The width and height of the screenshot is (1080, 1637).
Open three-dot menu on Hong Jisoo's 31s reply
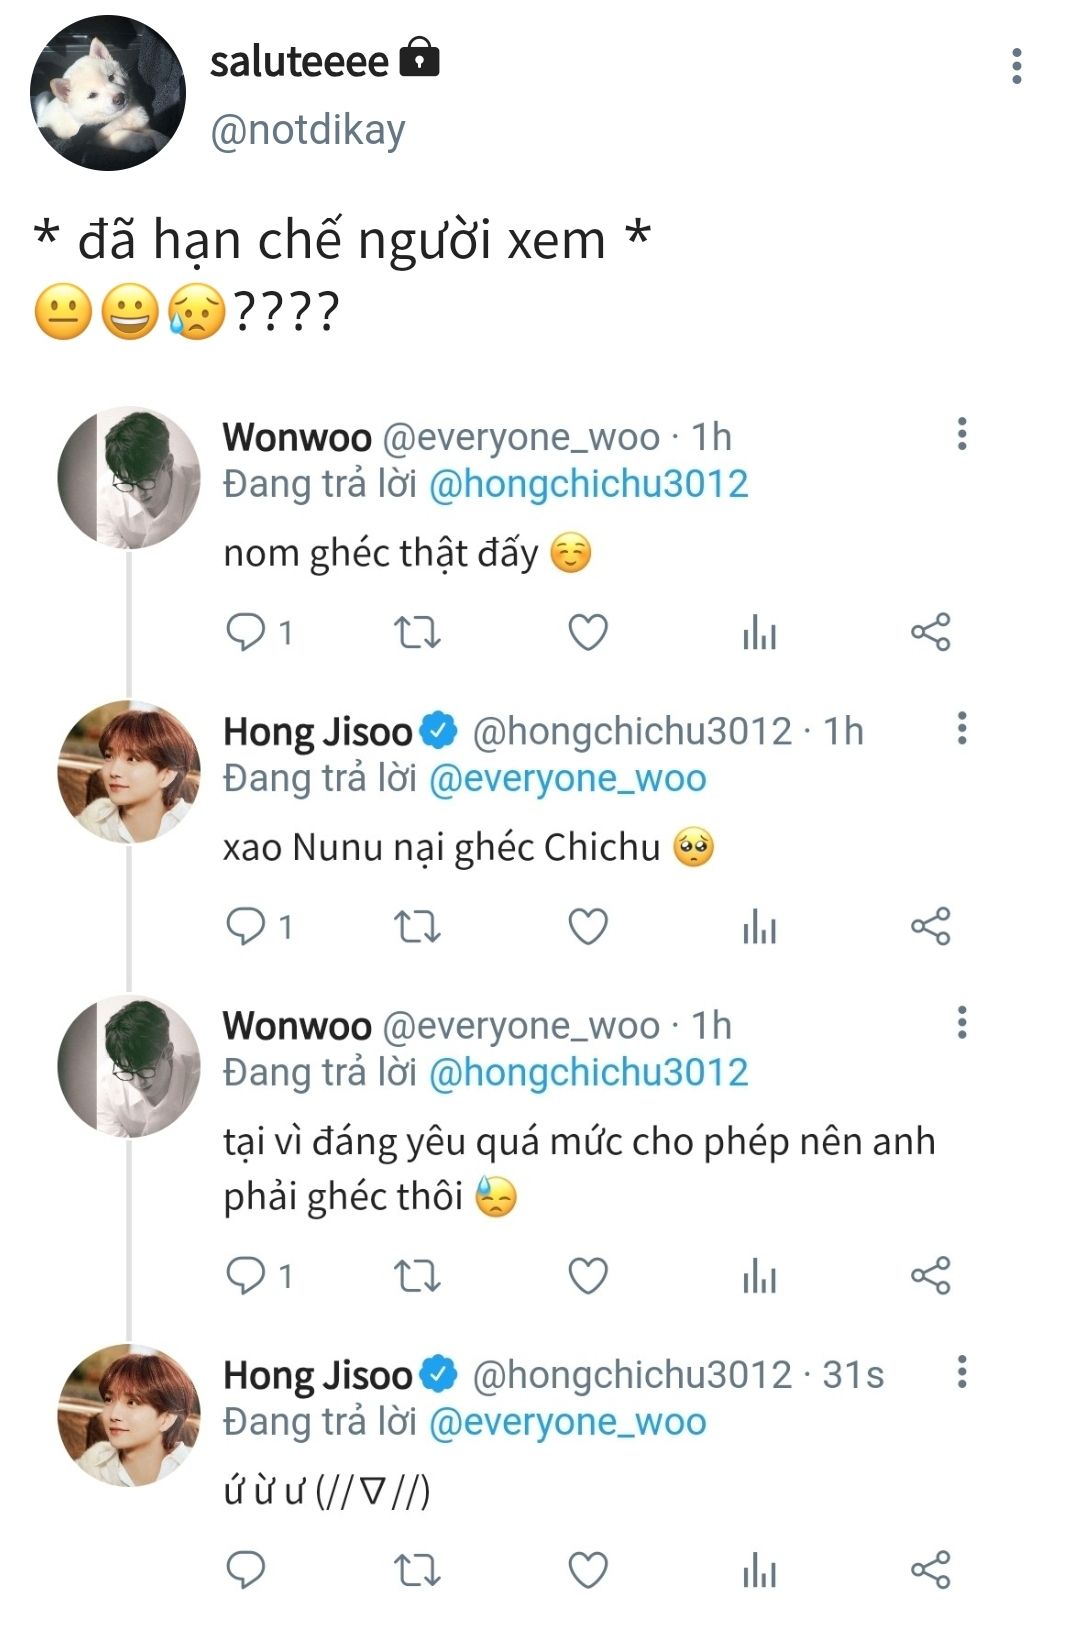[x=962, y=1372]
